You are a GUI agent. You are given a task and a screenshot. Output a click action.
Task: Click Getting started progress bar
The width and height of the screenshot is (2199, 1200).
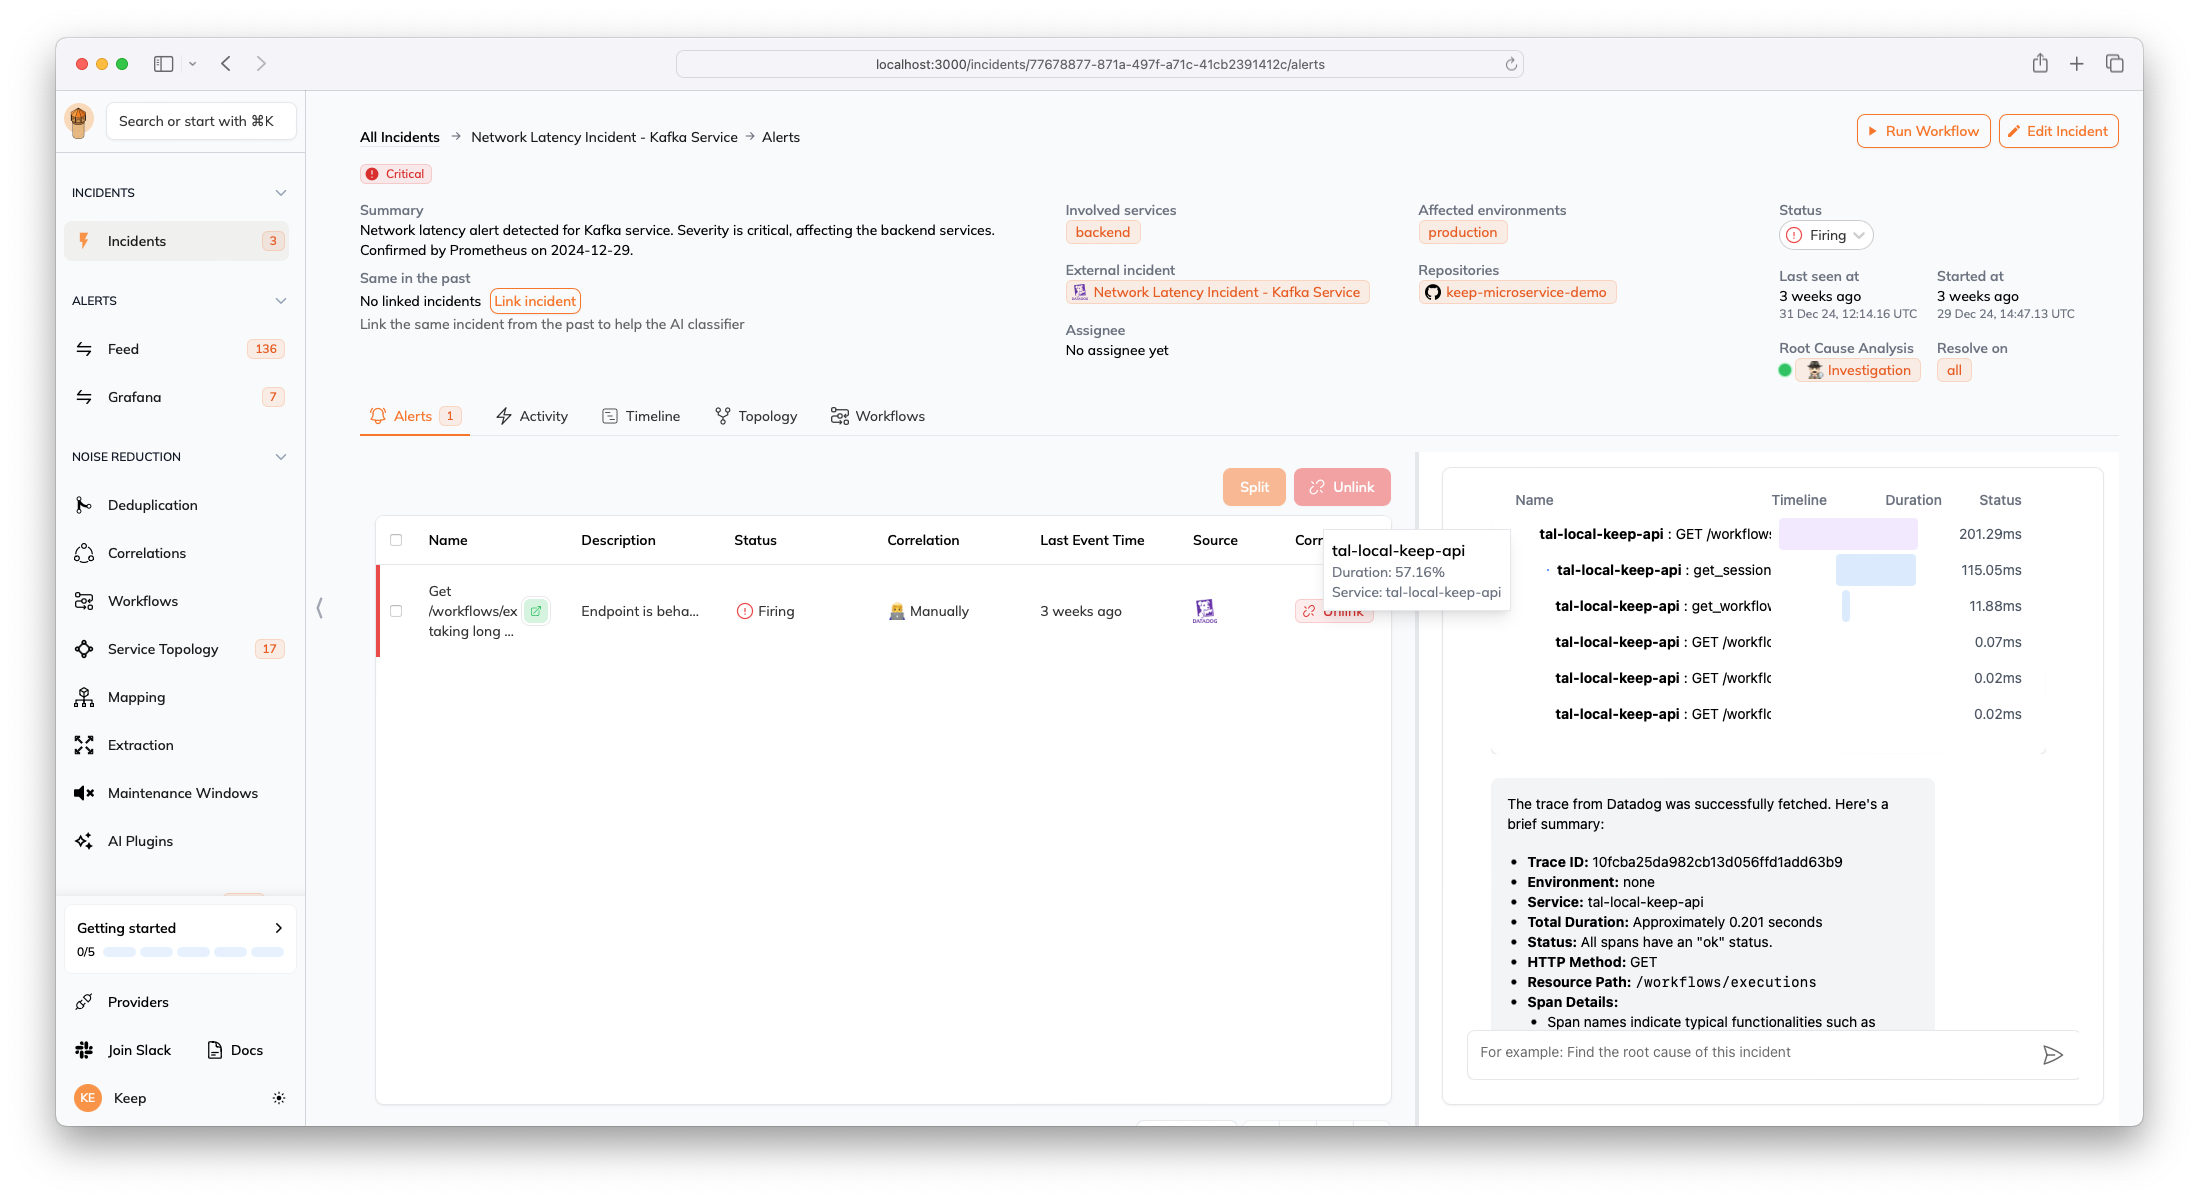pos(193,952)
